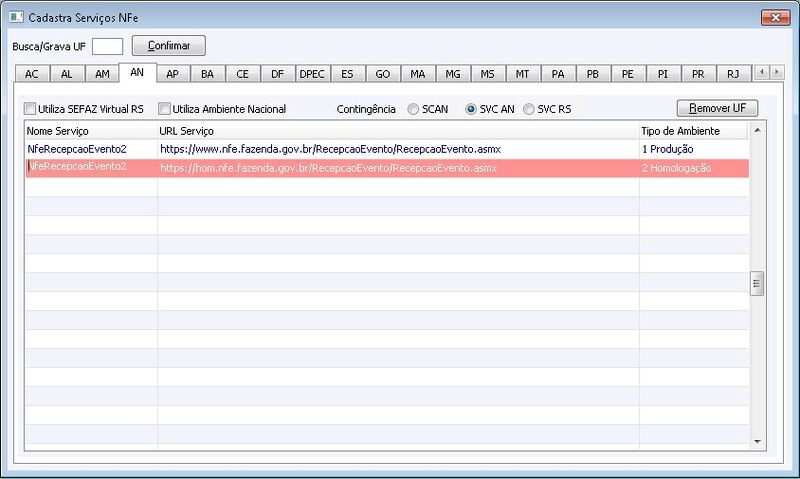Switch to the PR tab

tap(698, 74)
